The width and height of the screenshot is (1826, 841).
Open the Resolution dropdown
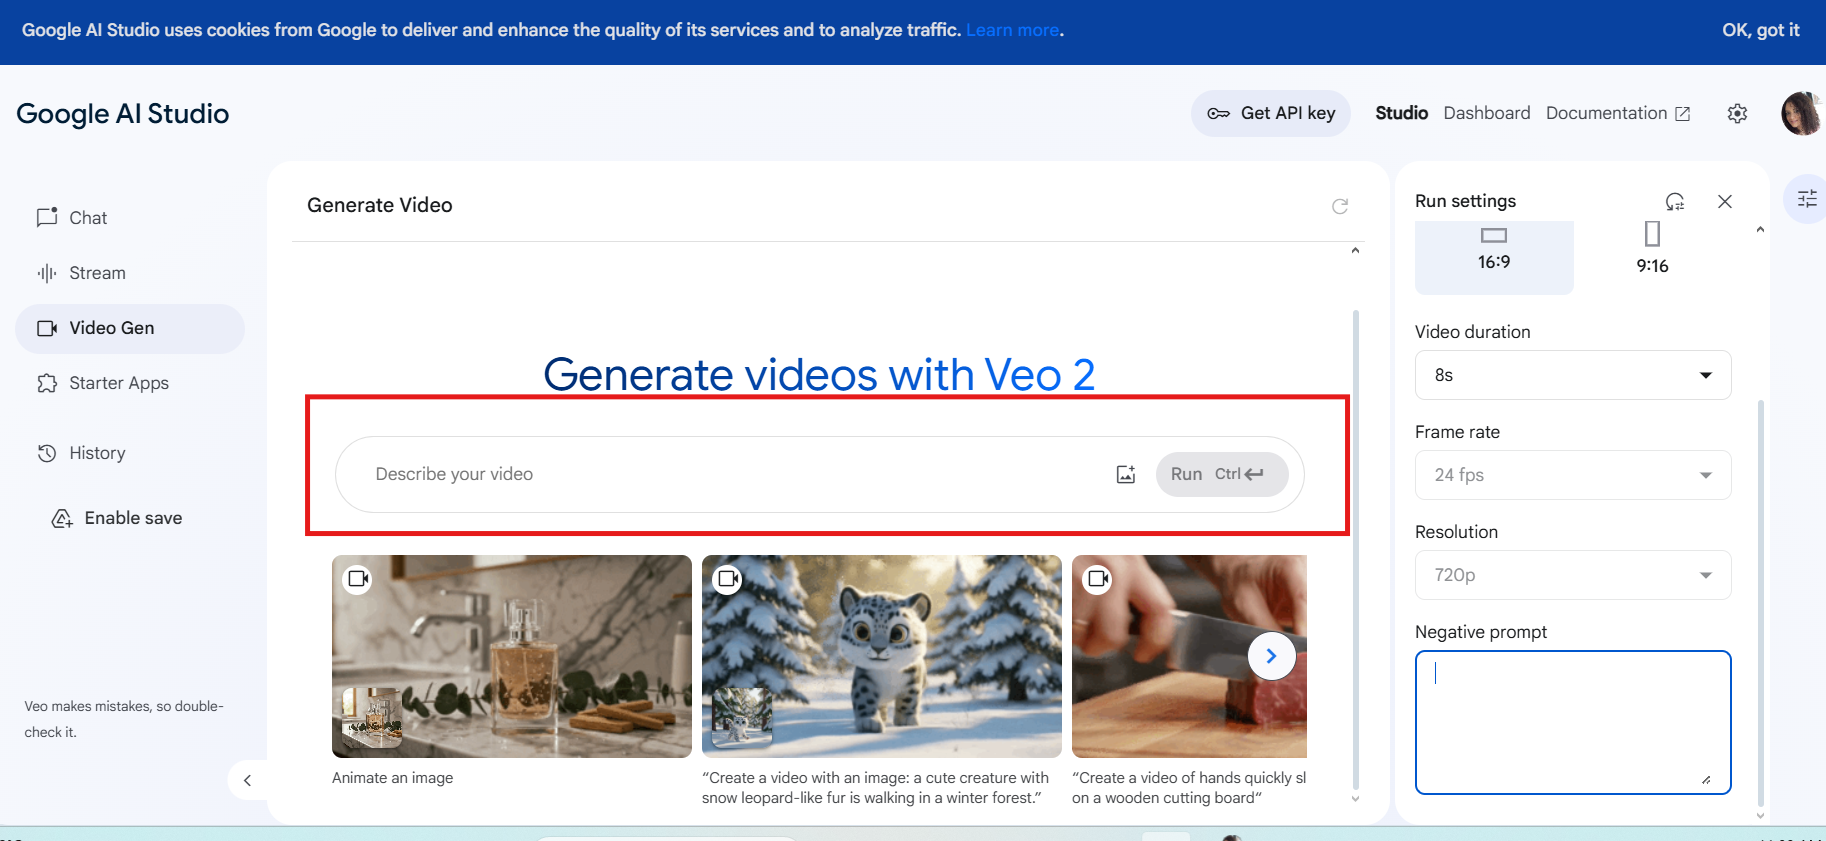[x=1572, y=575]
